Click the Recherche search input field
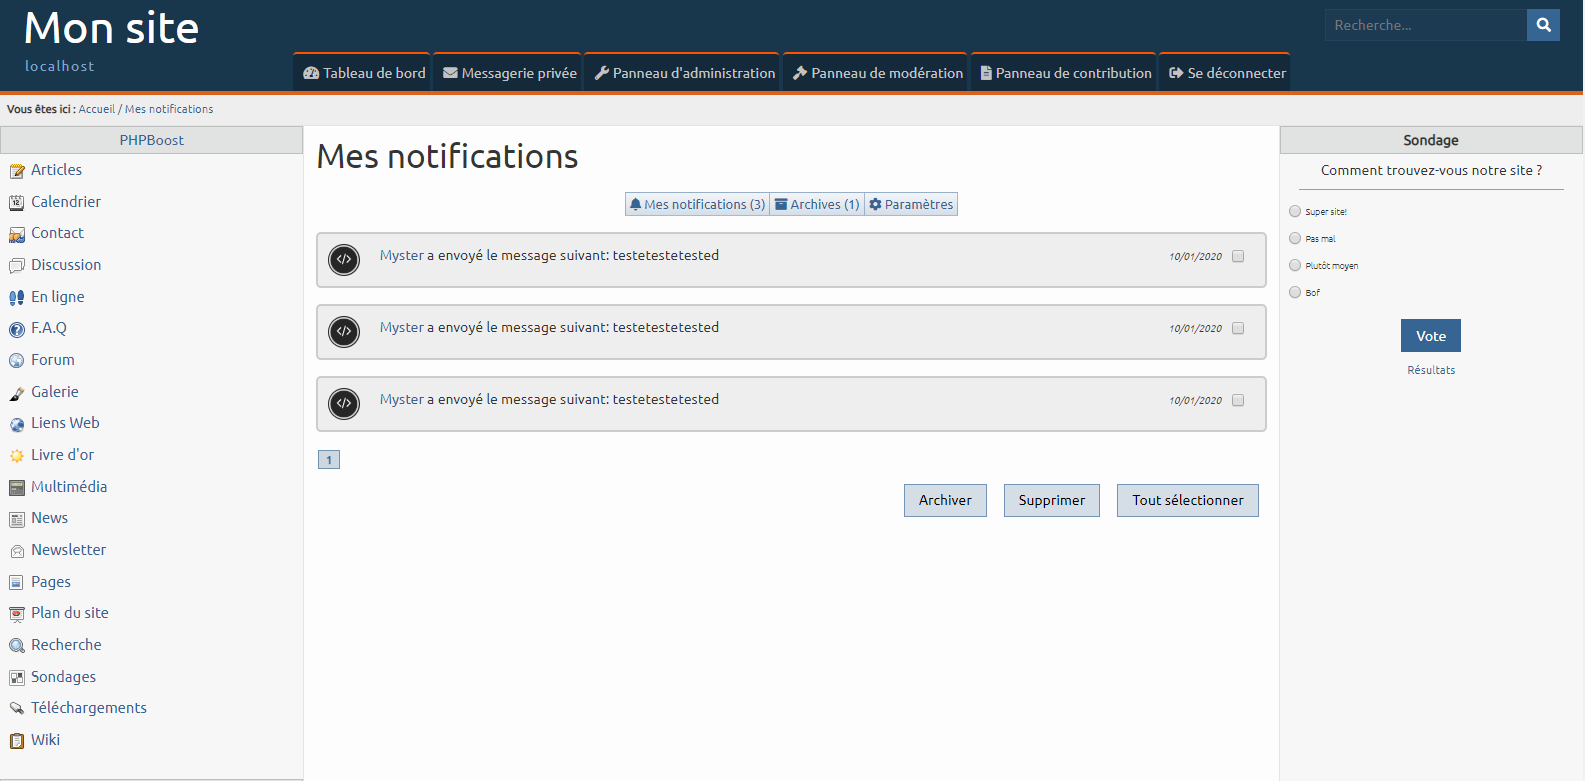Image resolution: width=1585 pixels, height=781 pixels. pos(1425,25)
